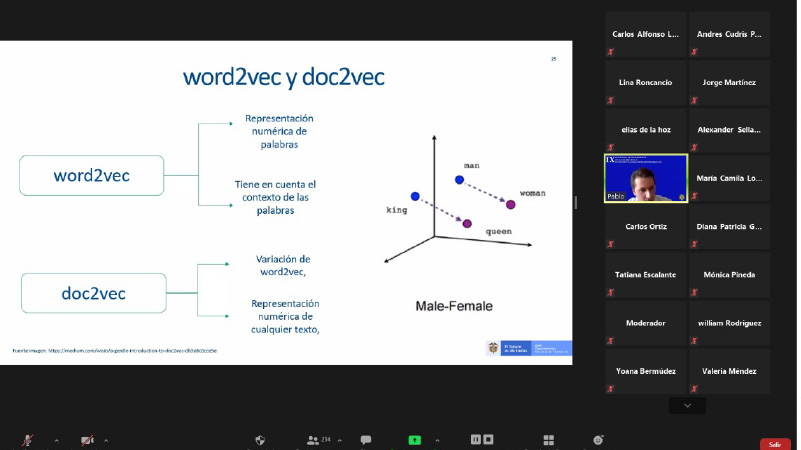The image size is (801, 450).
Task: Select the Alexander Sella... participant tile
Action: coord(729,130)
